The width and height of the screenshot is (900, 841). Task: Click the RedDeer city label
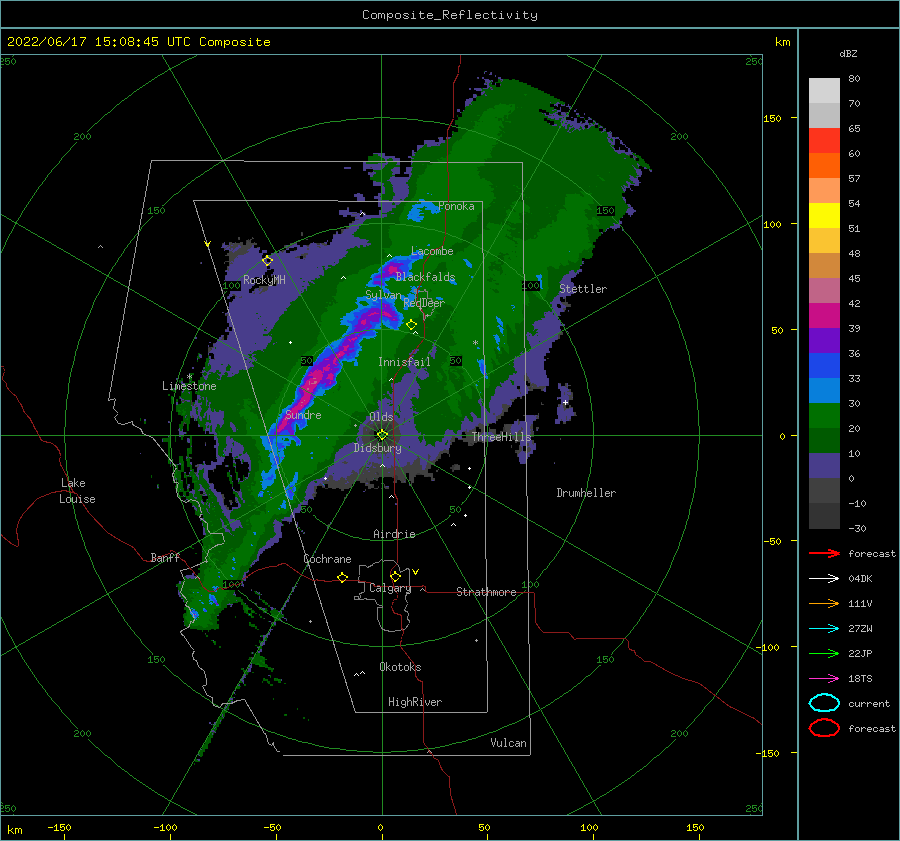(x=424, y=303)
